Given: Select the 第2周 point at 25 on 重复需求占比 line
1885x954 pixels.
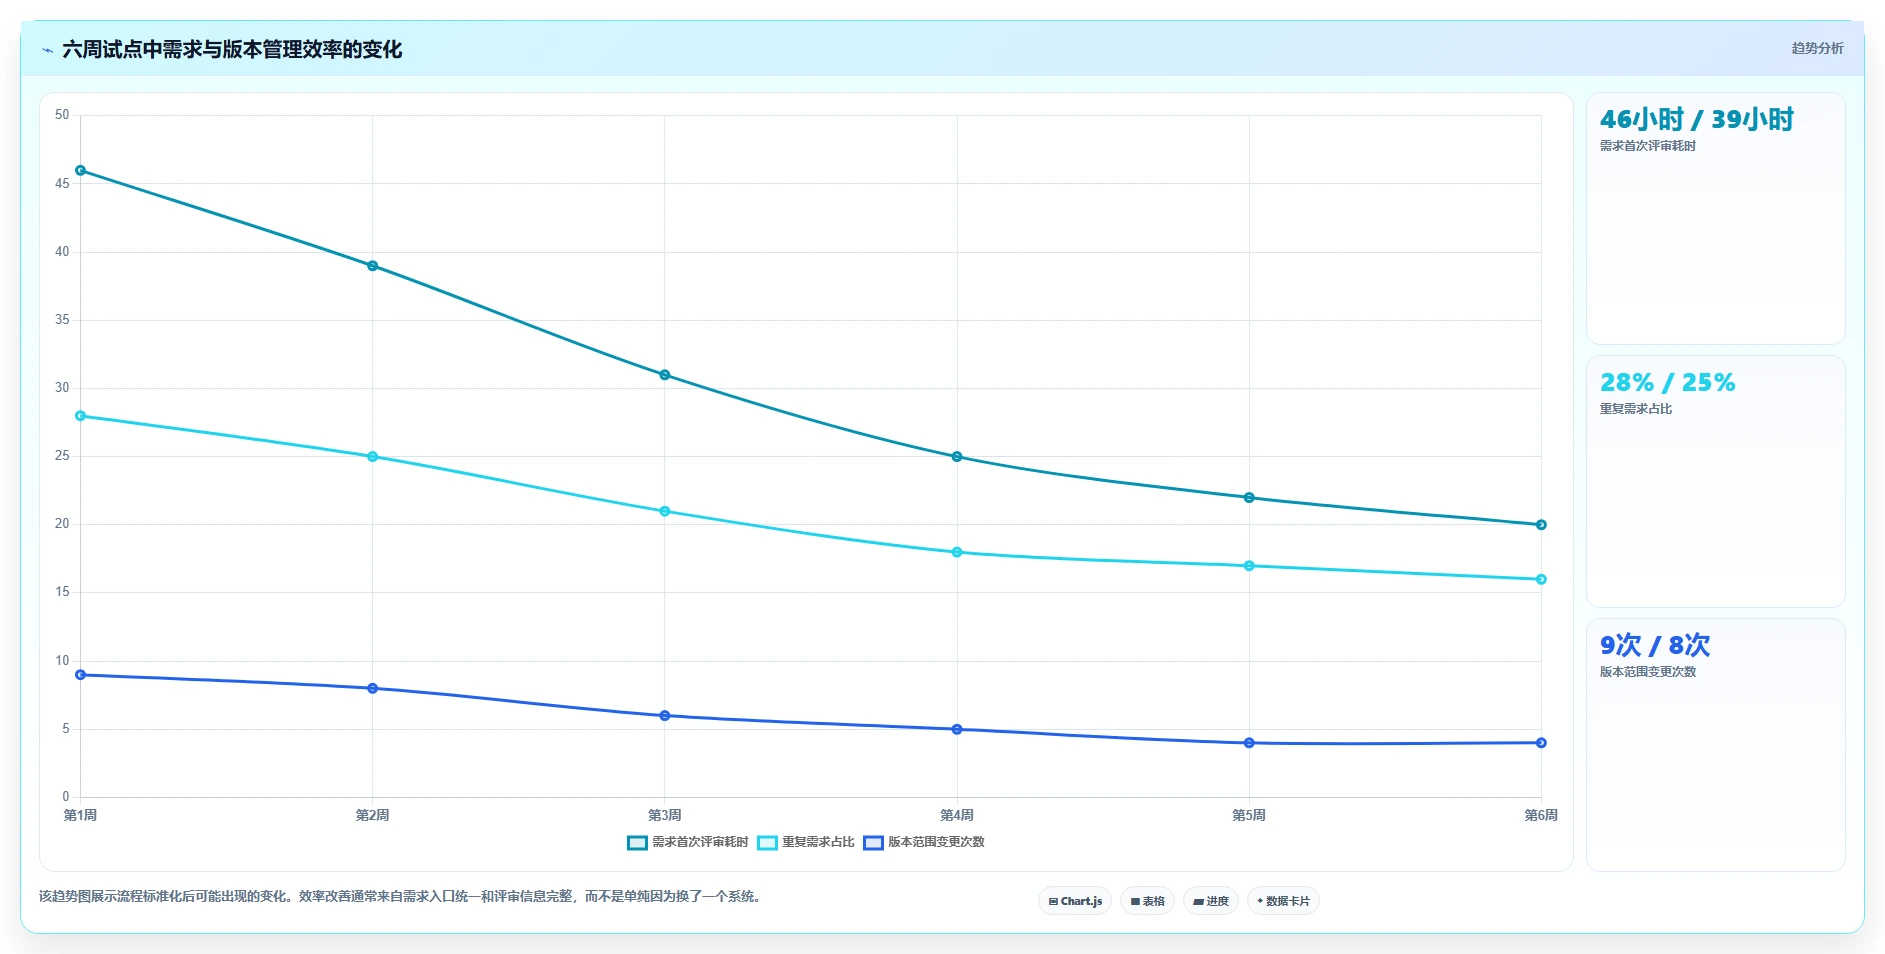Looking at the screenshot, I should [373, 457].
